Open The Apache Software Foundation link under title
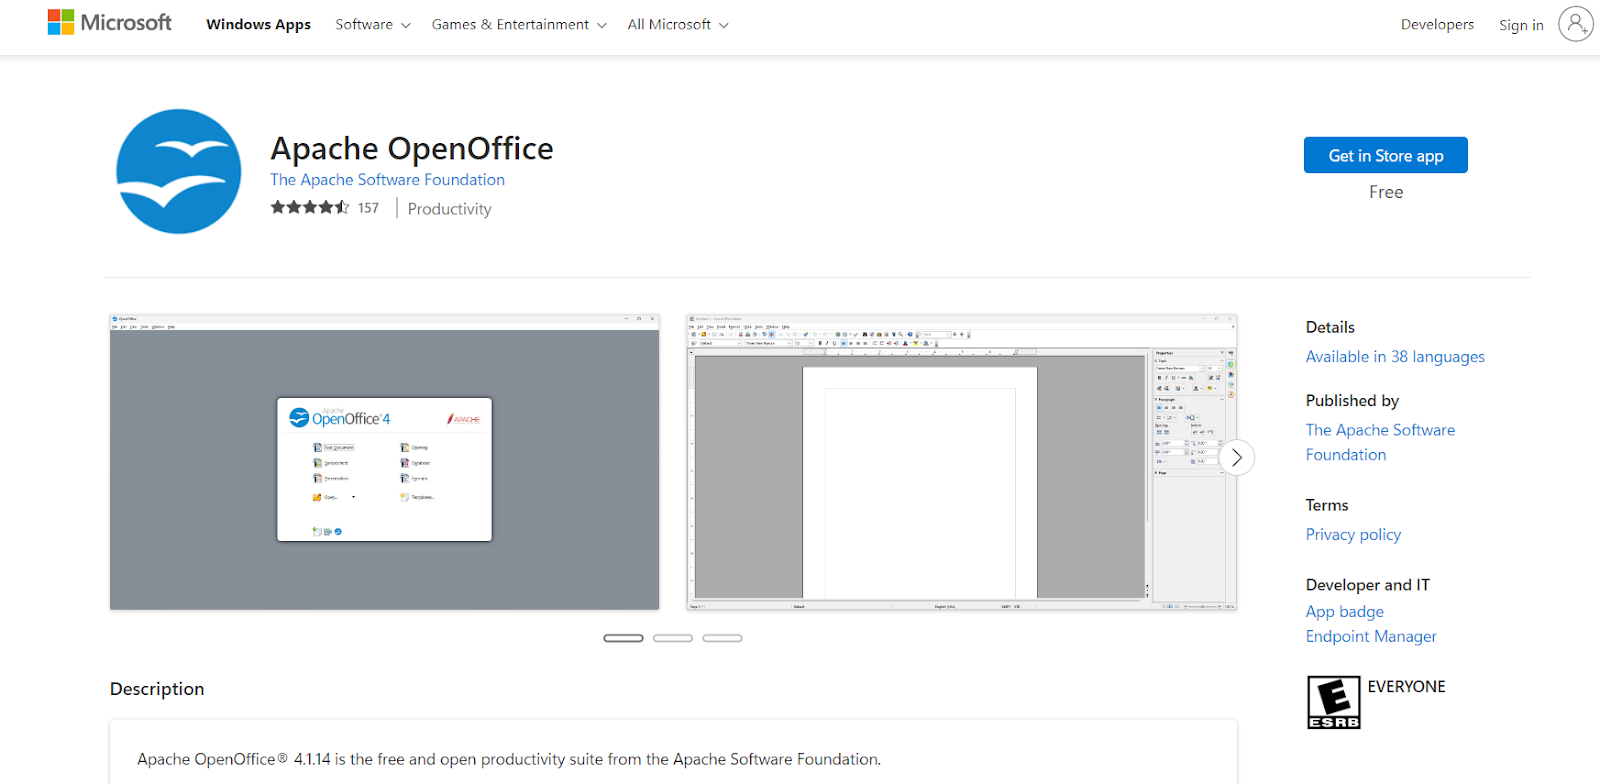1600x784 pixels. coord(387,180)
